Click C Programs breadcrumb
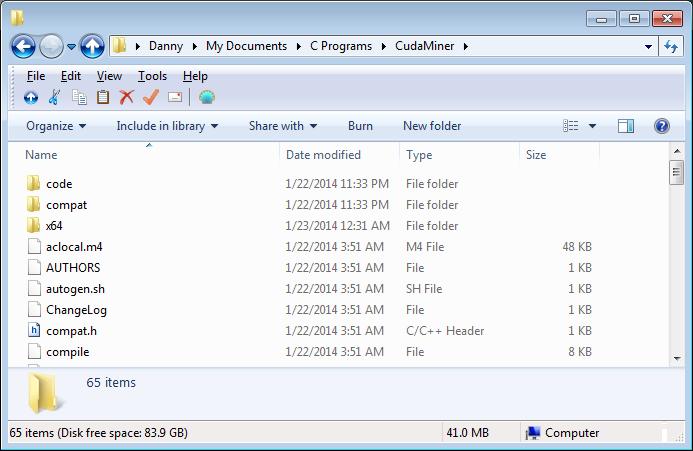 341,46
